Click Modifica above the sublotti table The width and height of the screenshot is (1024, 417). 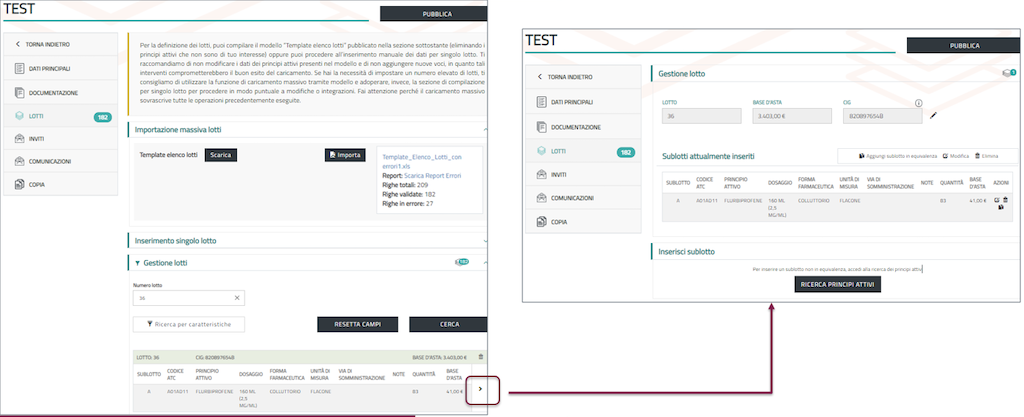955,157
